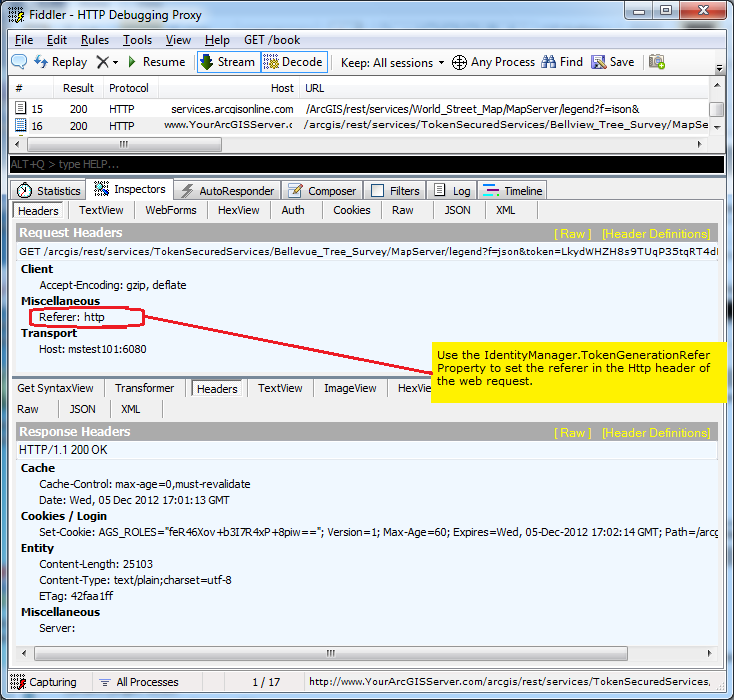Select the Referer: http header line
Screen dimensions: 735x700
point(72,317)
